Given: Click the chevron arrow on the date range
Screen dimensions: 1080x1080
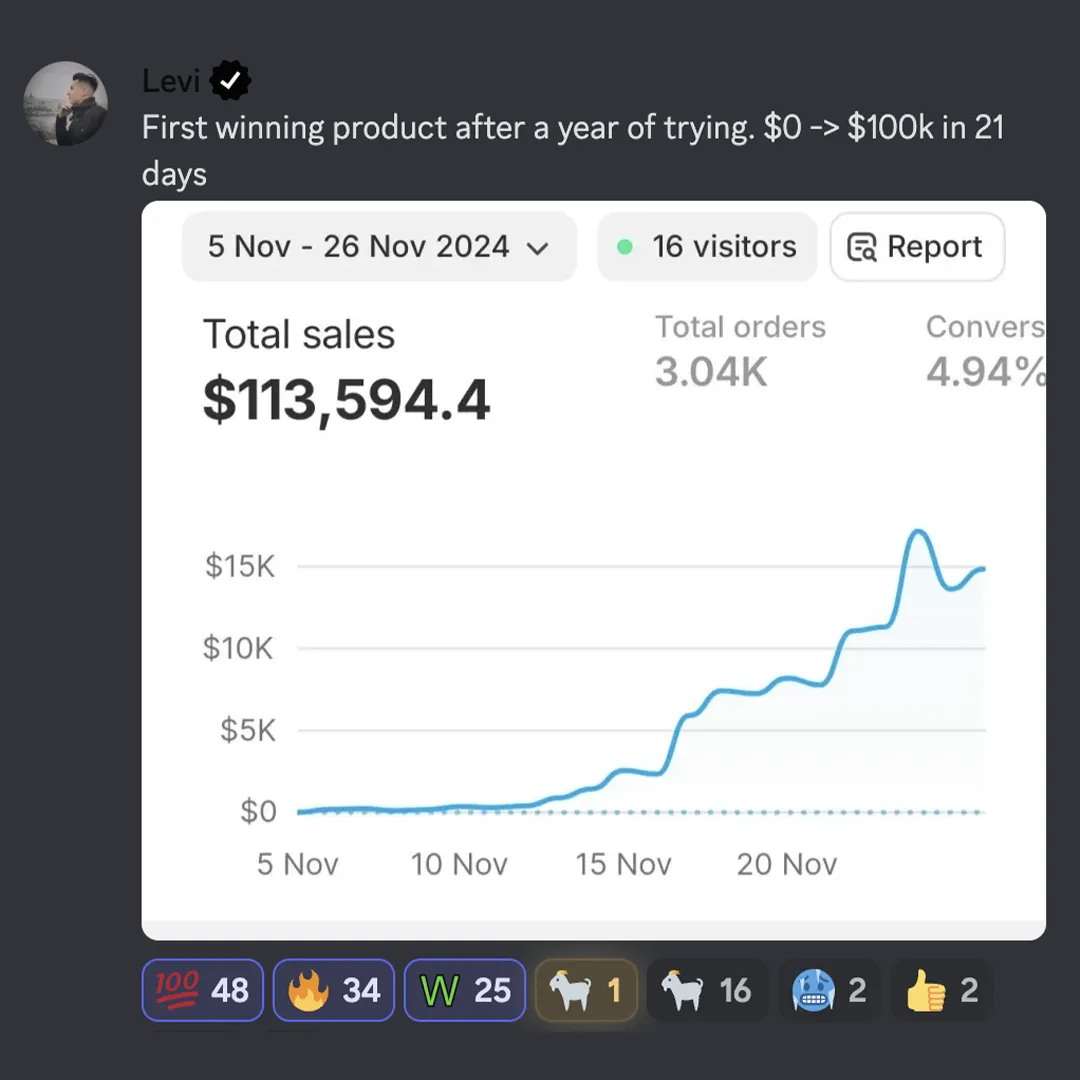Looking at the screenshot, I should 537,248.
